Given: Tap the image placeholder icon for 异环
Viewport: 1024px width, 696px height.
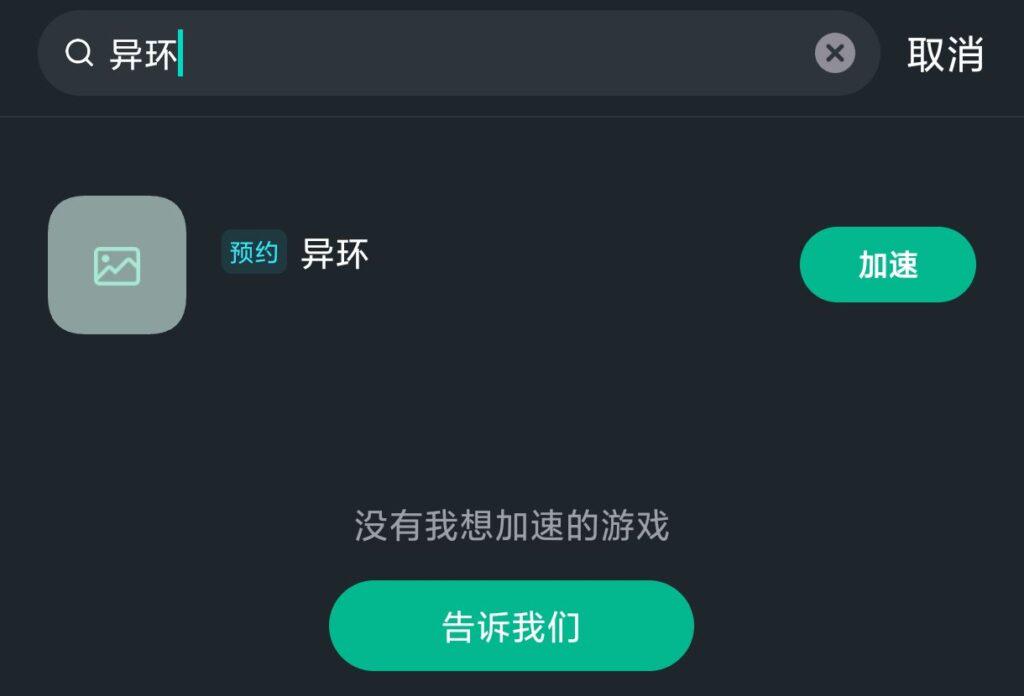Looking at the screenshot, I should click(x=117, y=266).
